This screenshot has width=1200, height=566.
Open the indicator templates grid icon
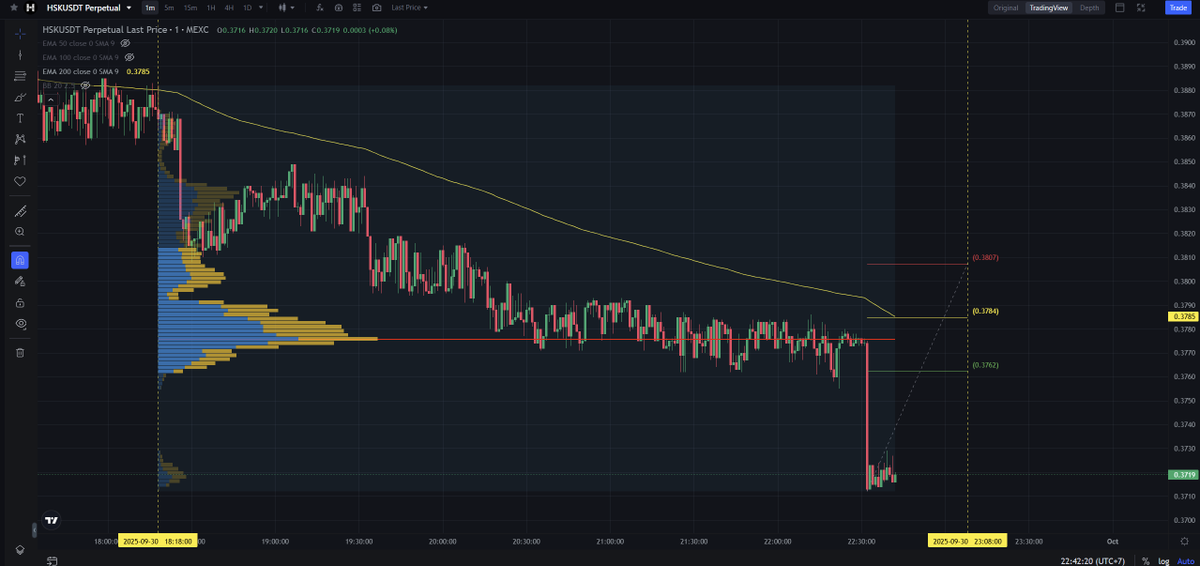[356, 7]
